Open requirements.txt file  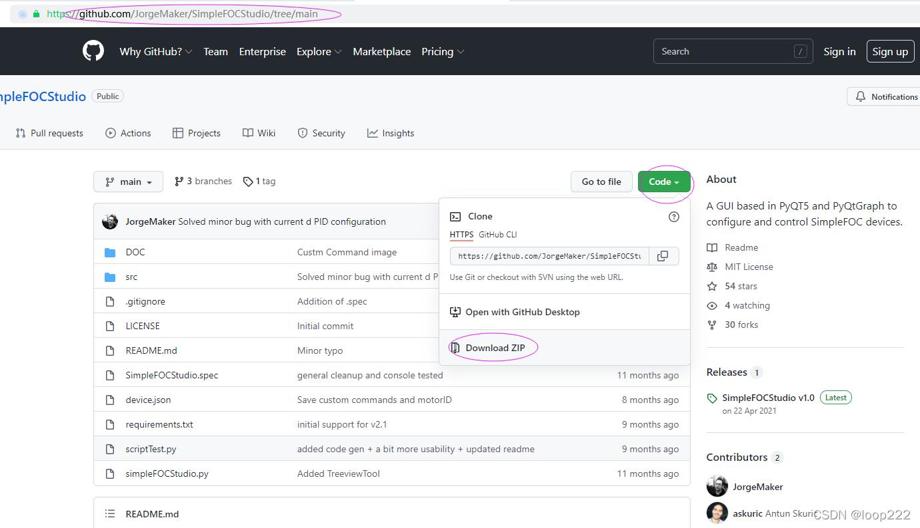159,425
